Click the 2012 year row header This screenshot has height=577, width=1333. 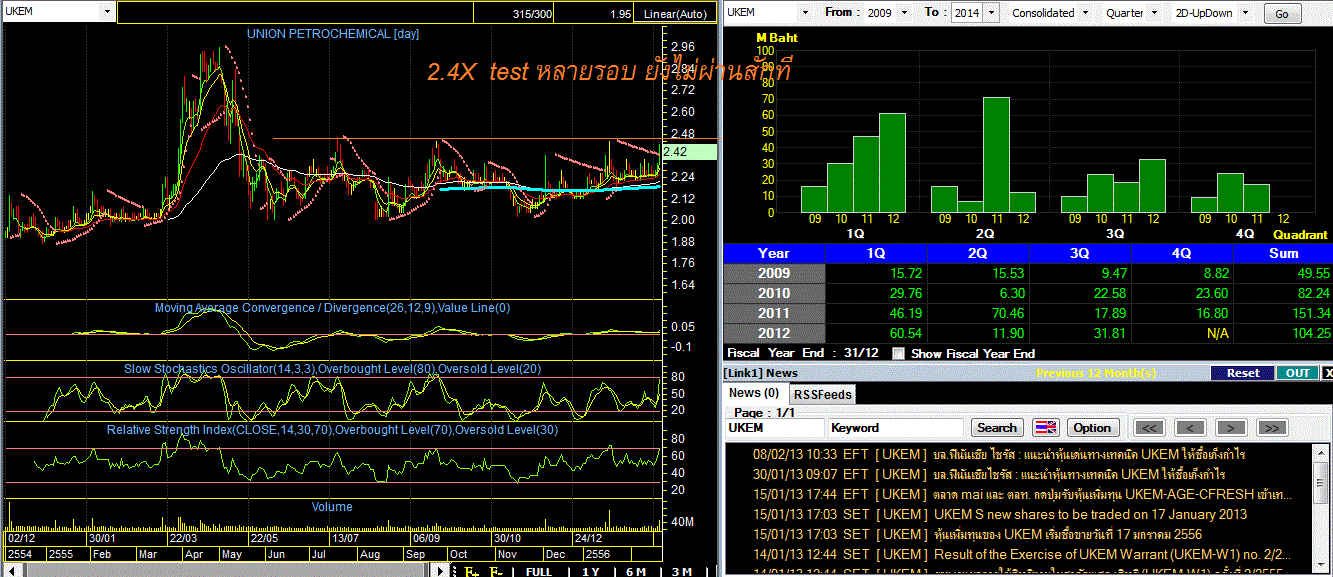774,333
